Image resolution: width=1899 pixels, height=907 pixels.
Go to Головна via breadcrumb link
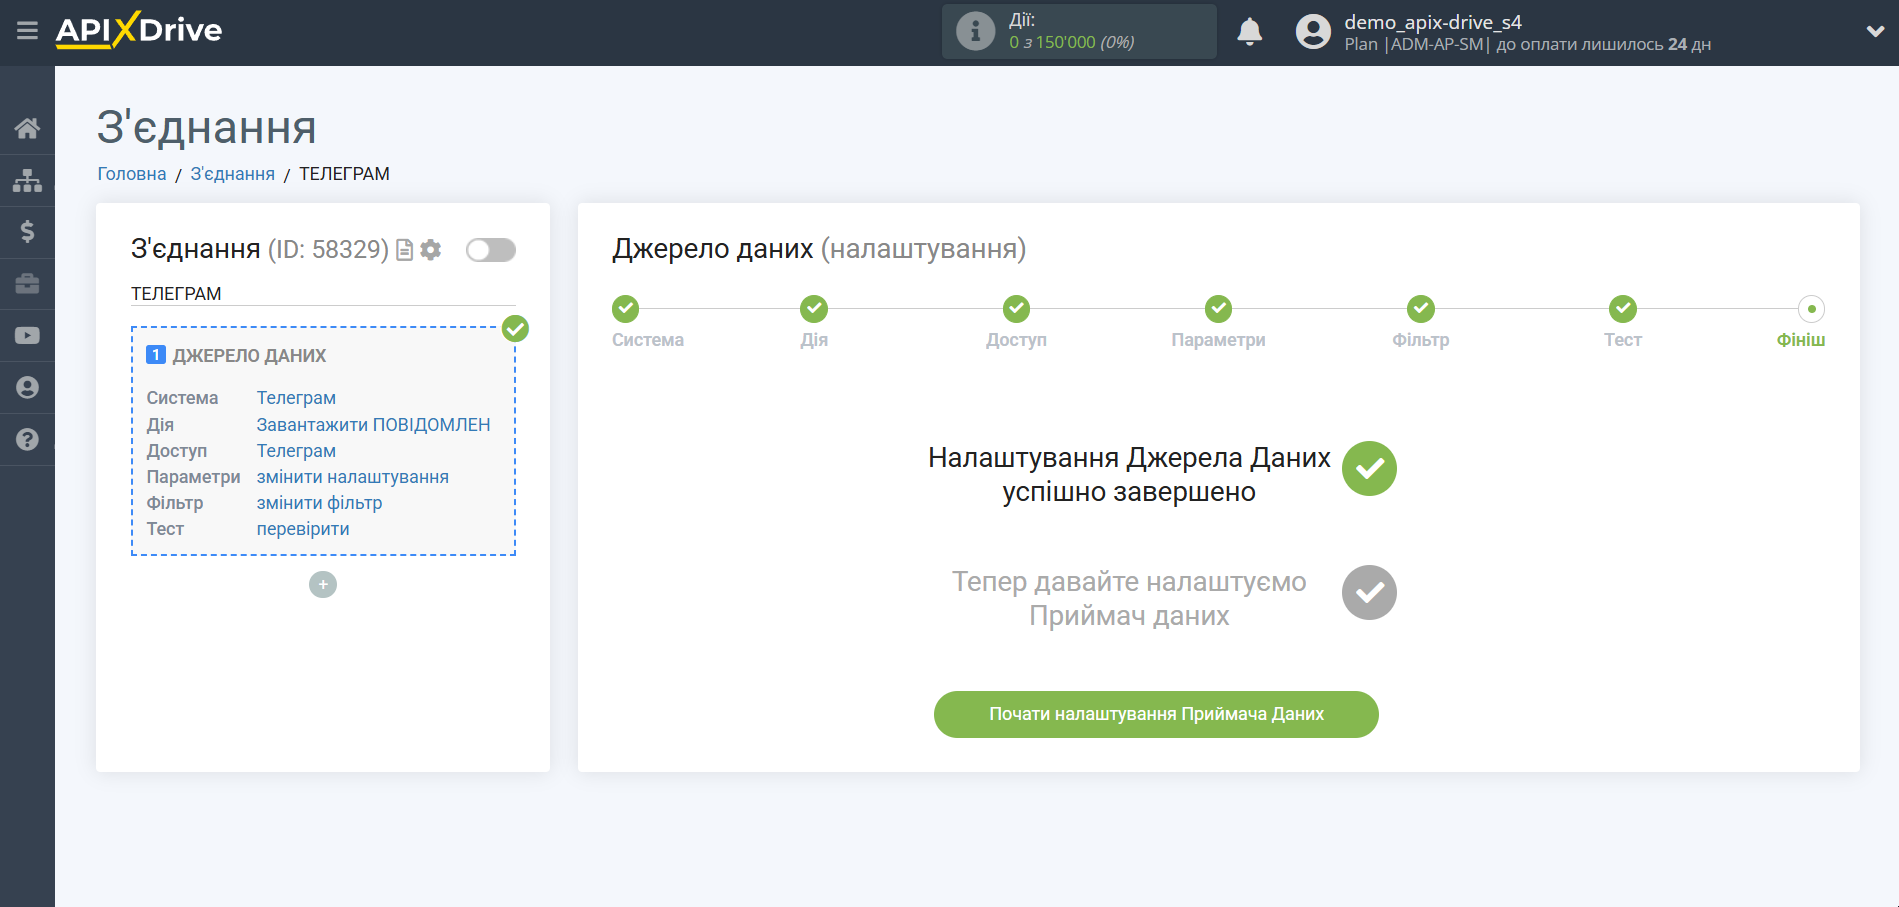(130, 173)
